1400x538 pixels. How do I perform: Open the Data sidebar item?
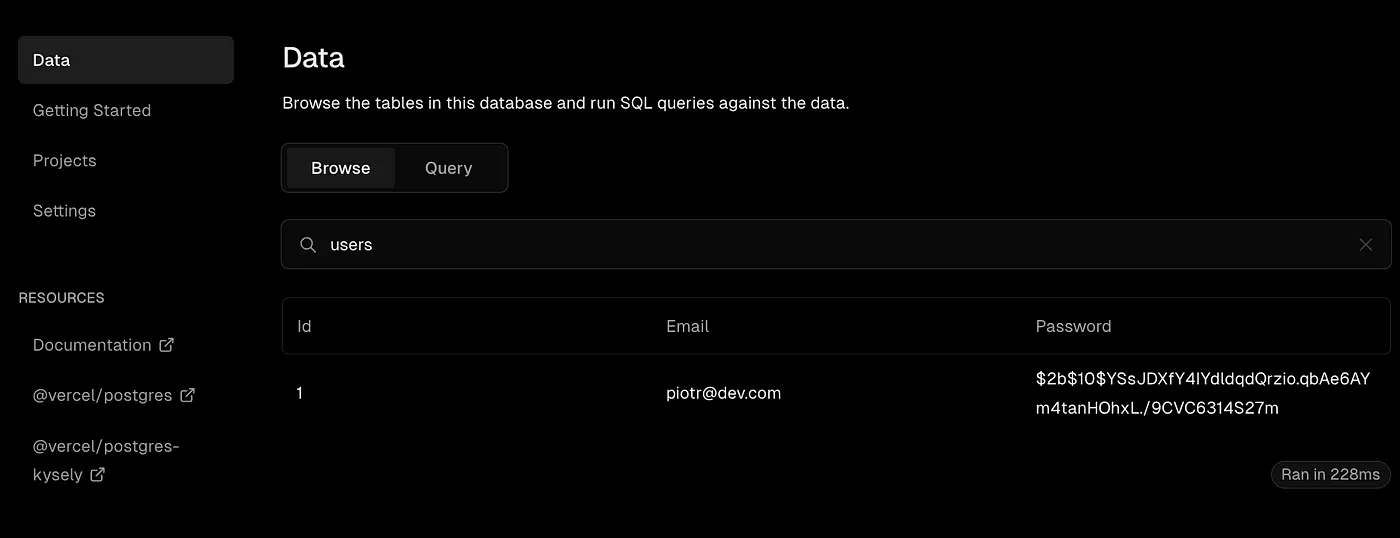[125, 60]
